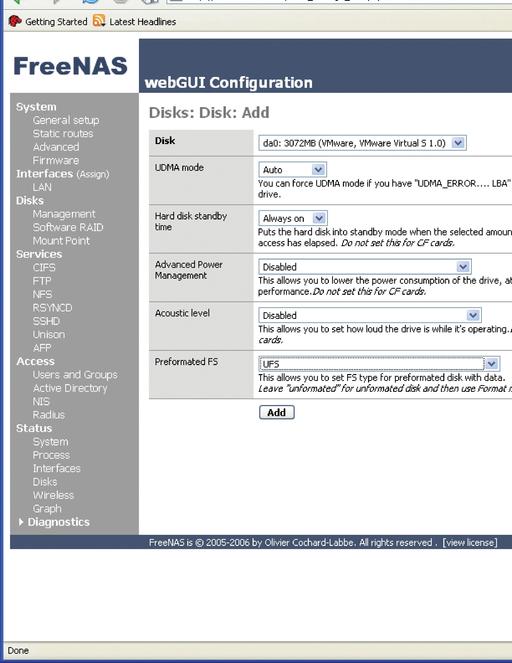Open the Preformated FS dropdown arrow

point(491,364)
